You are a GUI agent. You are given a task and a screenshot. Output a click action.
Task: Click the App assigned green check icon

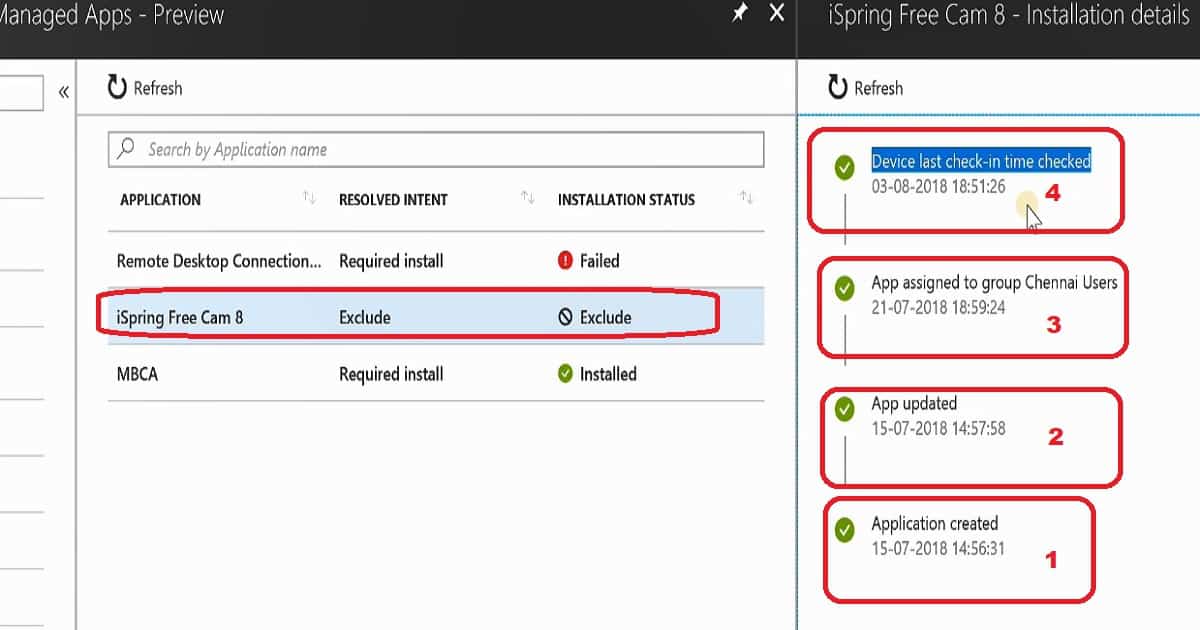pyautogui.click(x=845, y=289)
